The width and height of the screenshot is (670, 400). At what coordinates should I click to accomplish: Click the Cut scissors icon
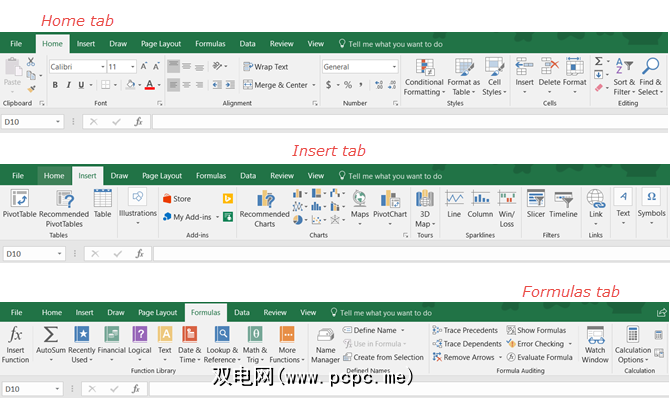(x=31, y=62)
